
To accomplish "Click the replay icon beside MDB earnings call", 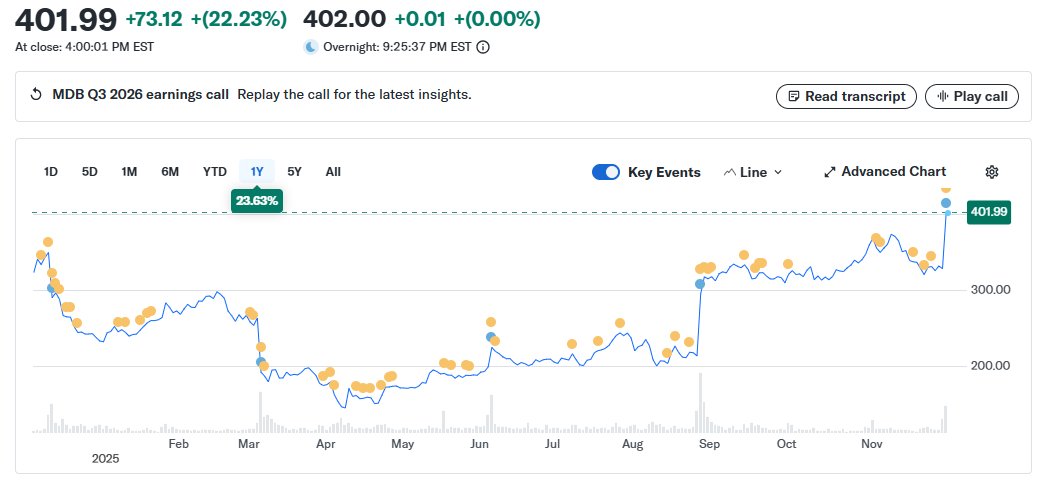I will click(37, 95).
